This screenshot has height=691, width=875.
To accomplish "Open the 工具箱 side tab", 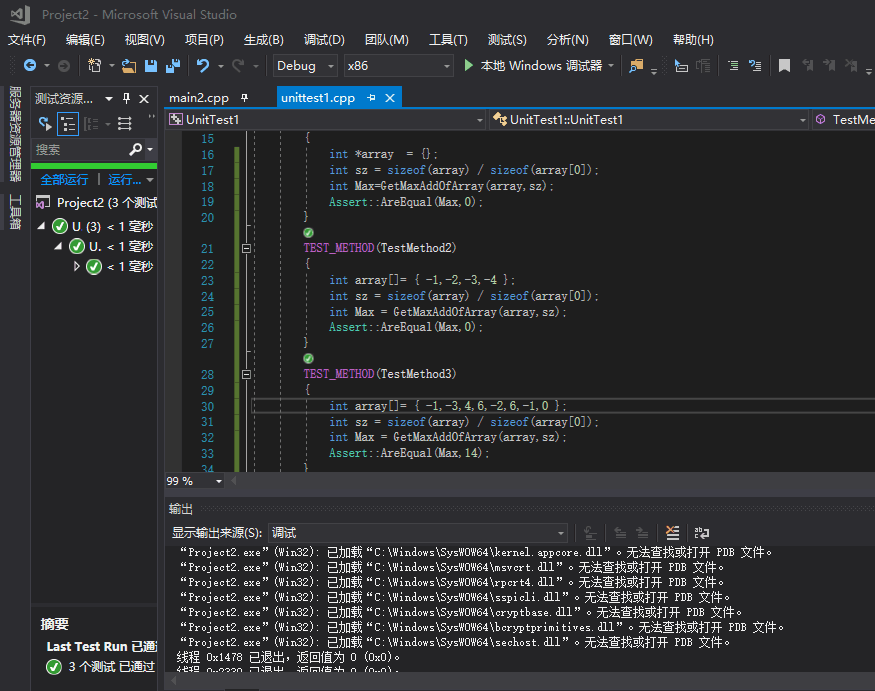I will pos(15,212).
